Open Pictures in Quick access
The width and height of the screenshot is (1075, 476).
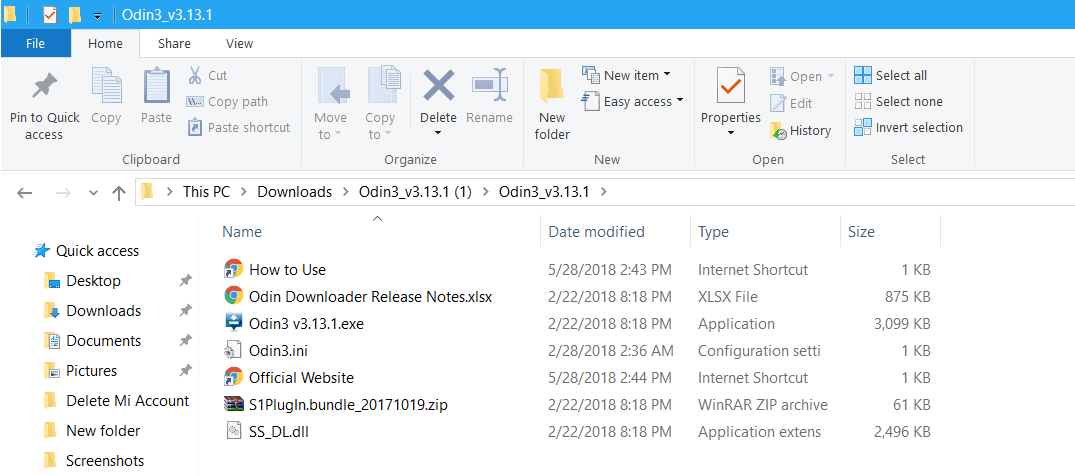click(x=92, y=371)
